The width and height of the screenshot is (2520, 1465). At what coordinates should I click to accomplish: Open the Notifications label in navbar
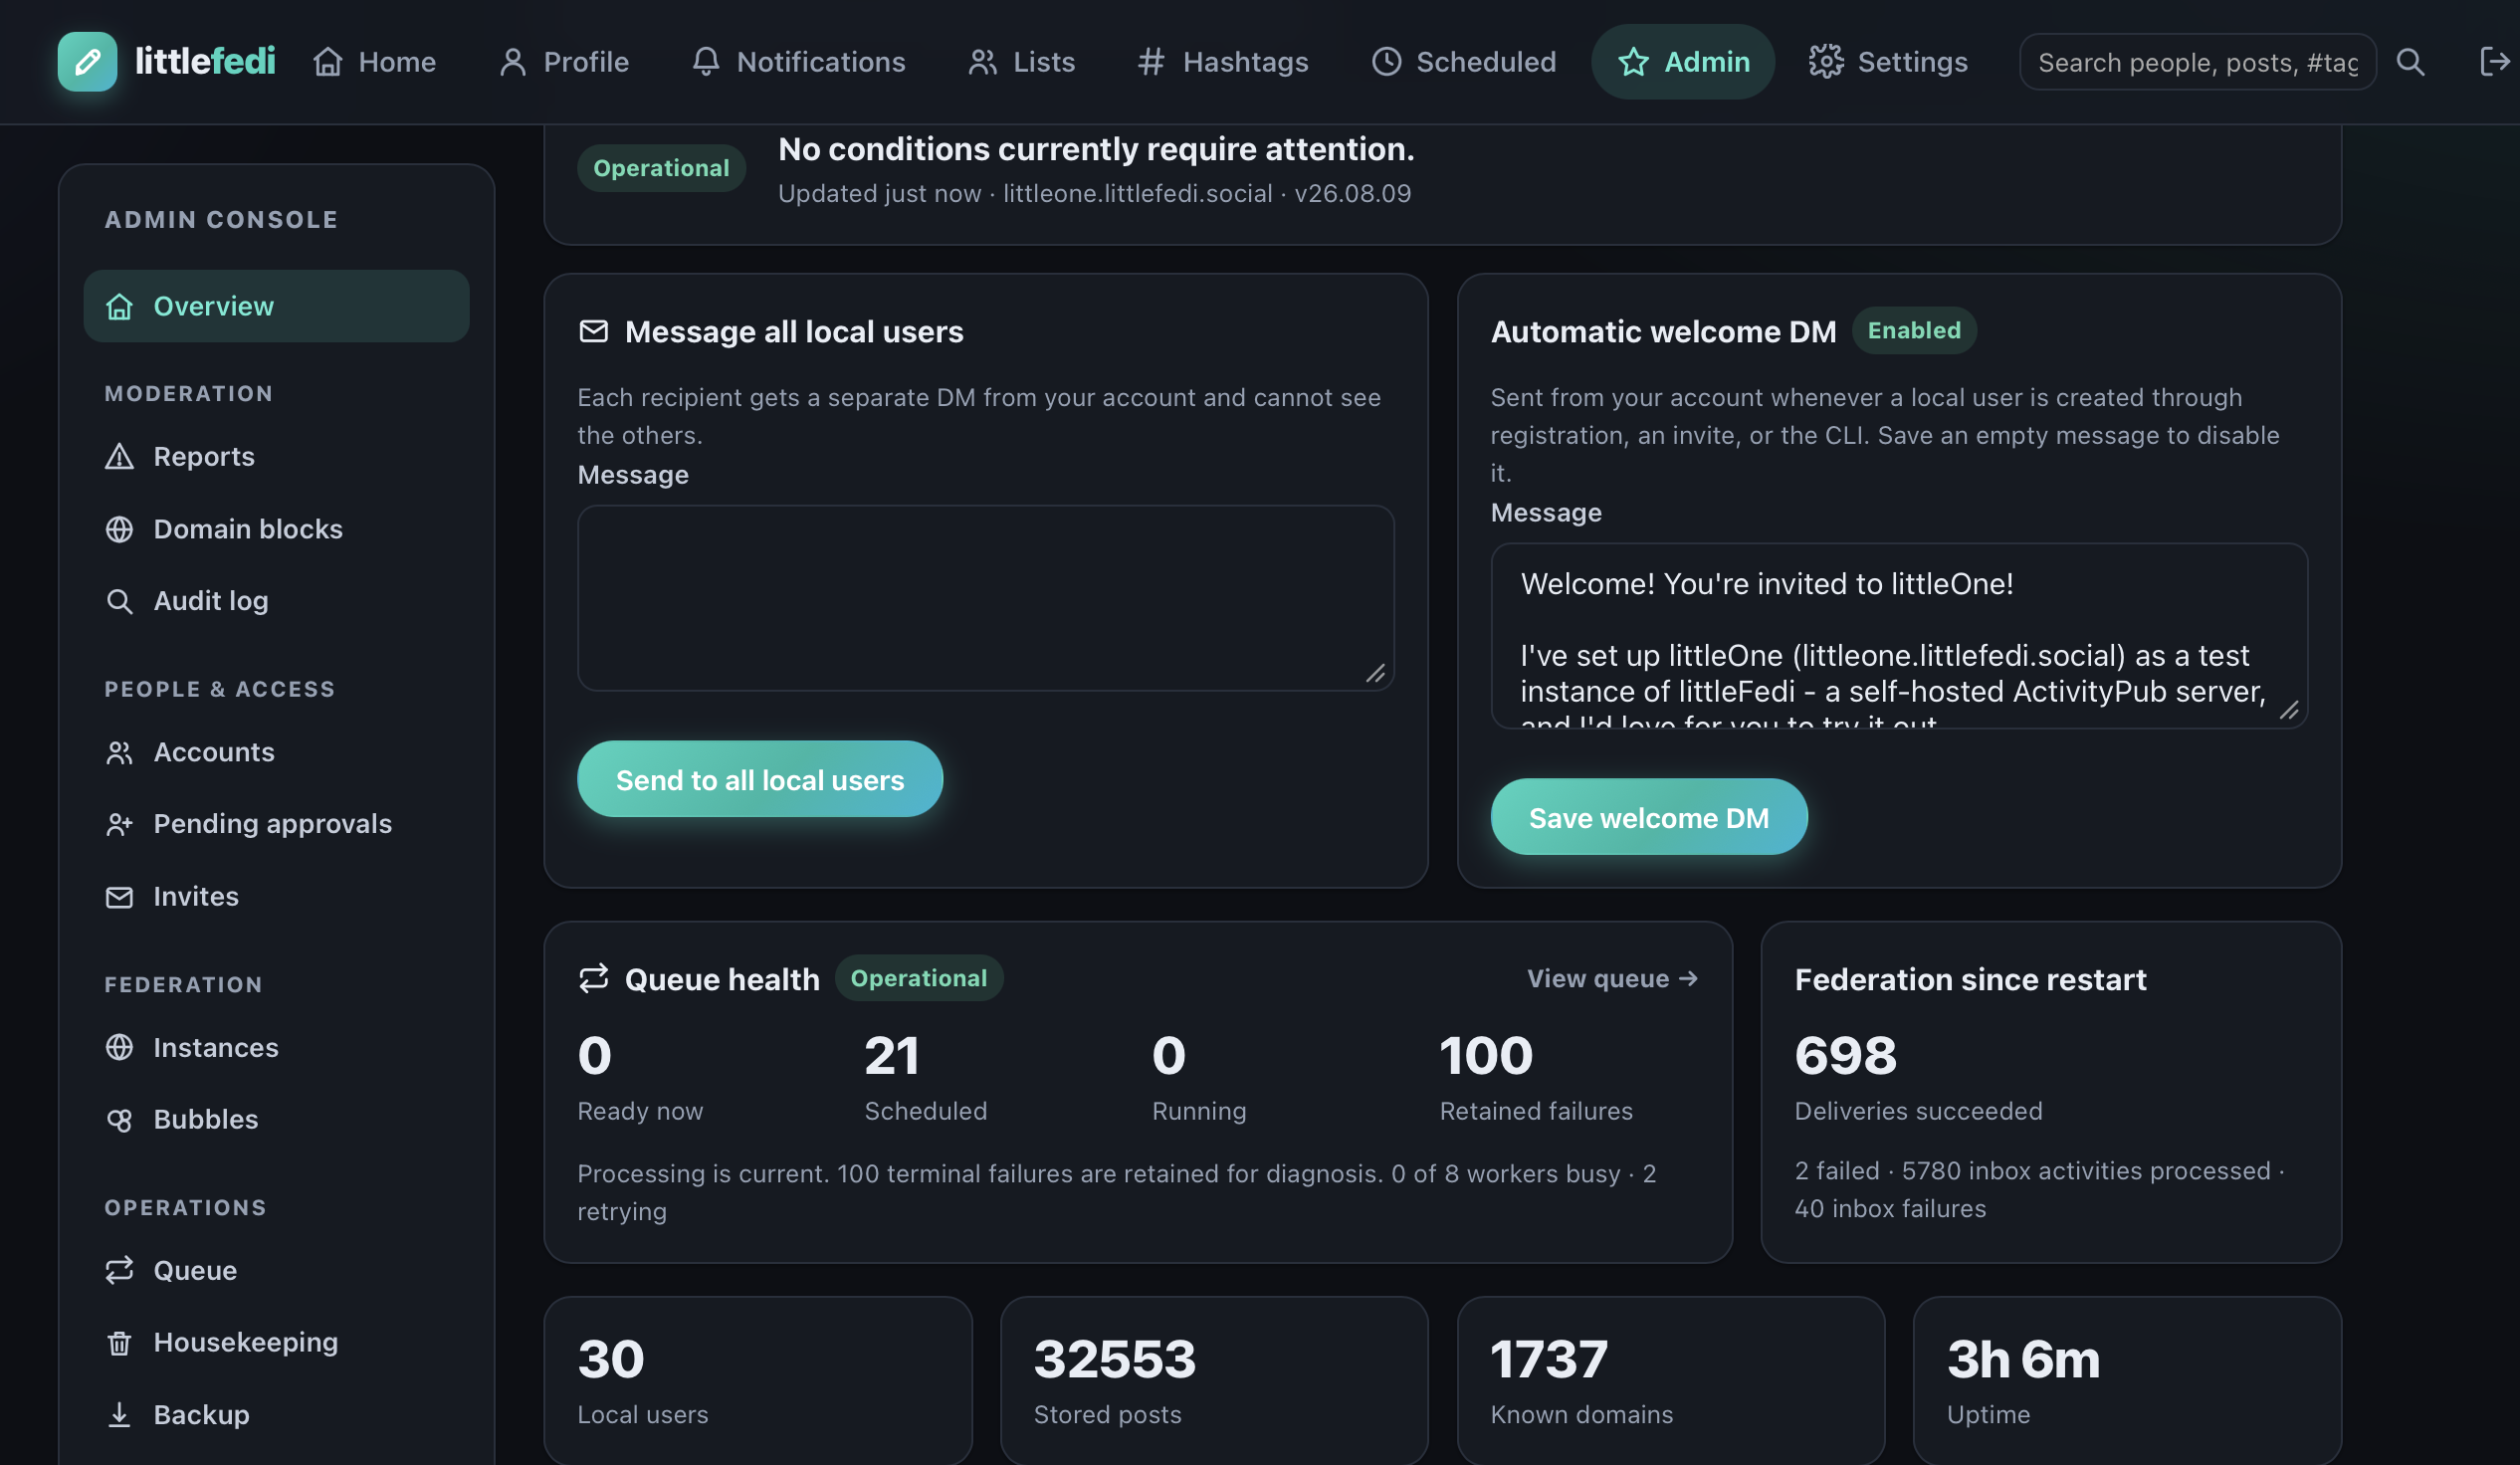(821, 62)
